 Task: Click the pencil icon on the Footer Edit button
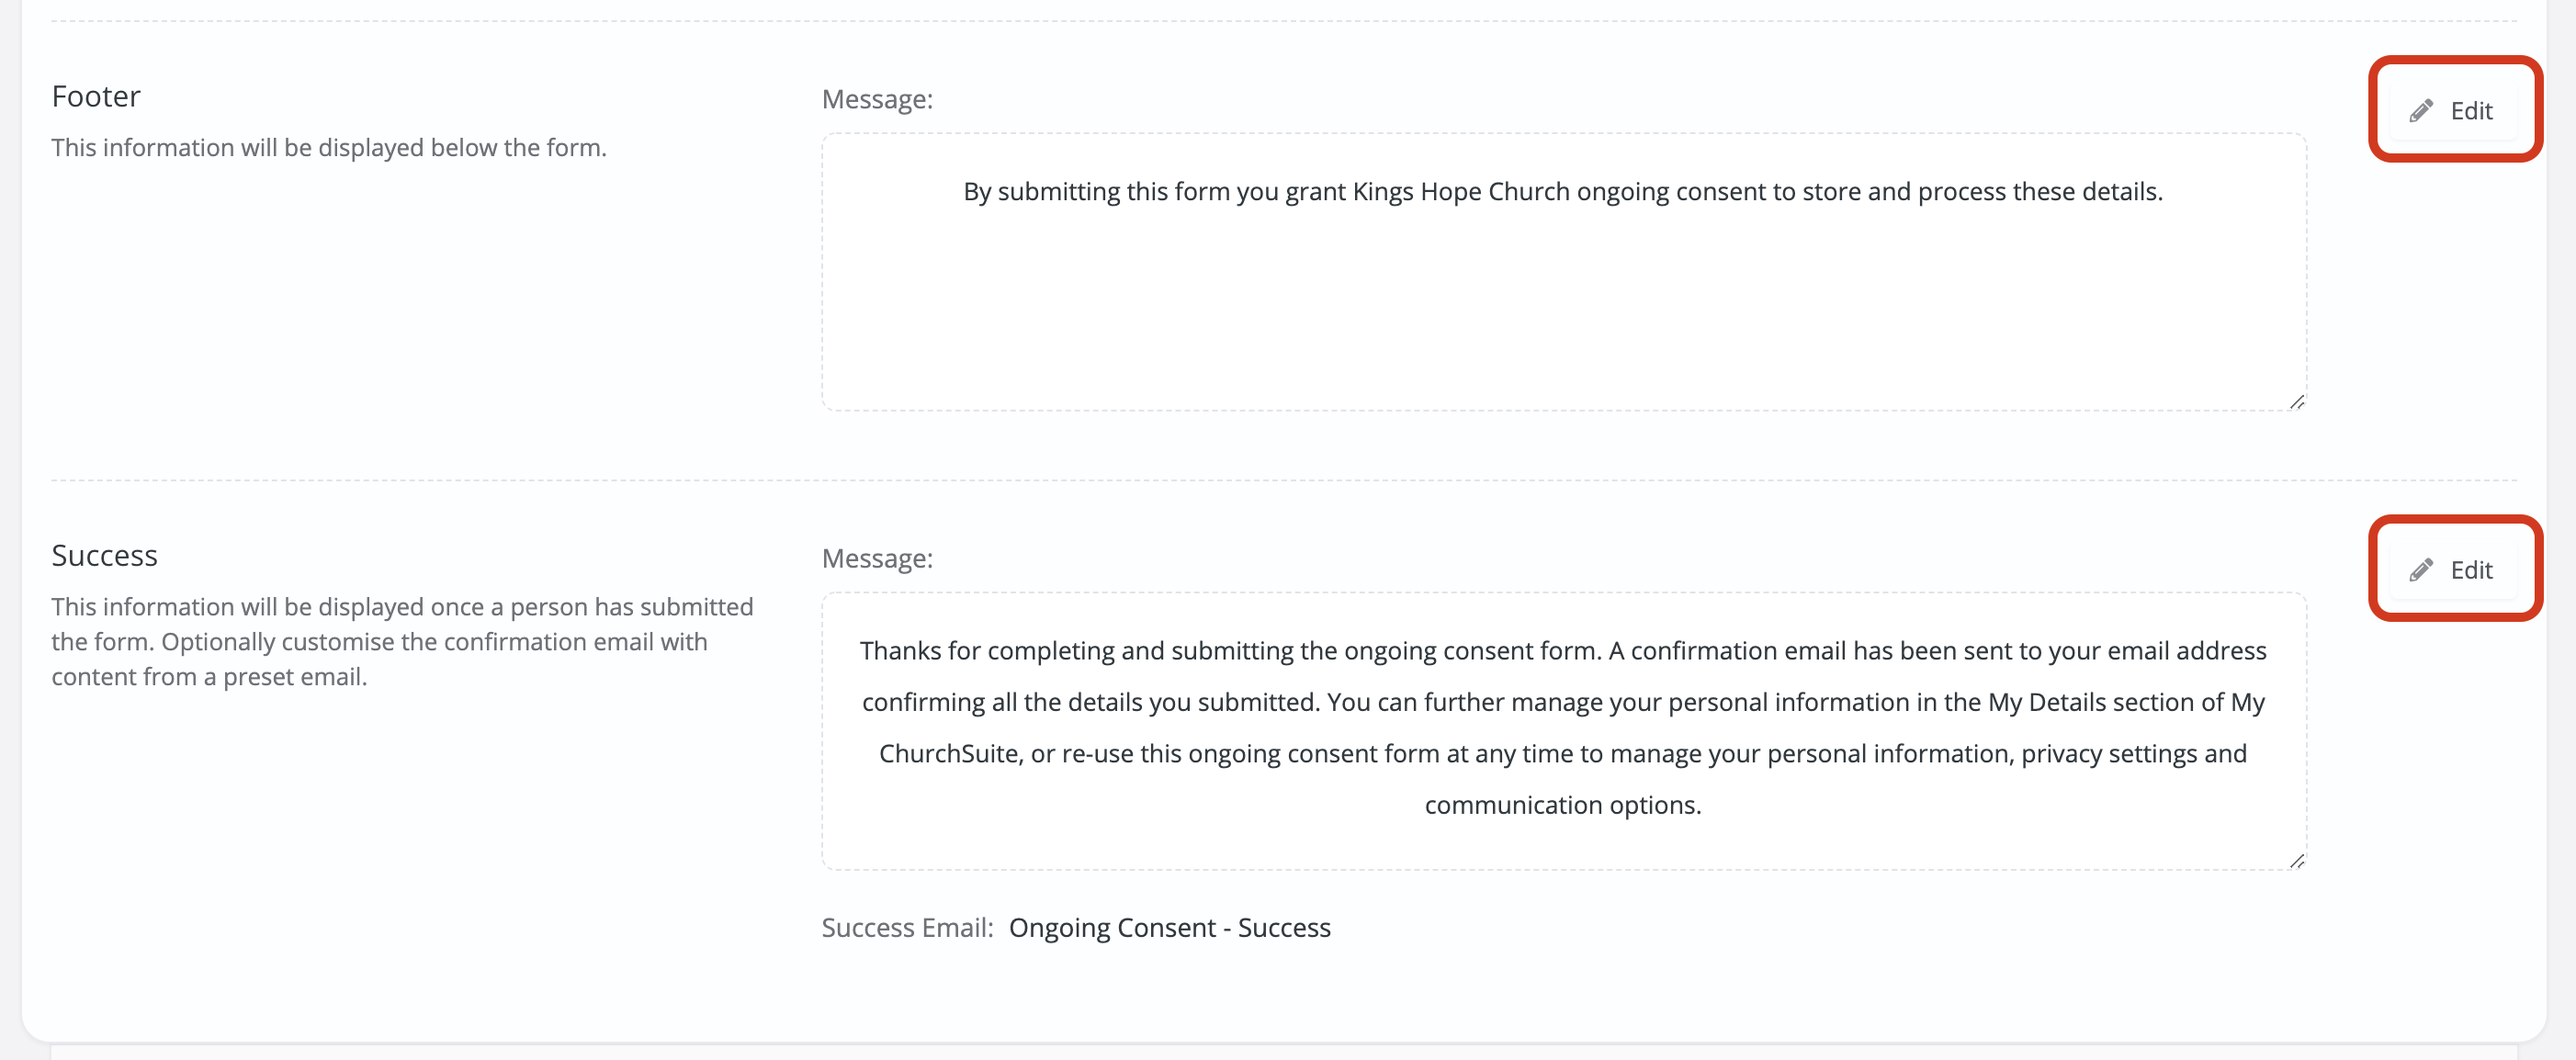coord(2420,110)
